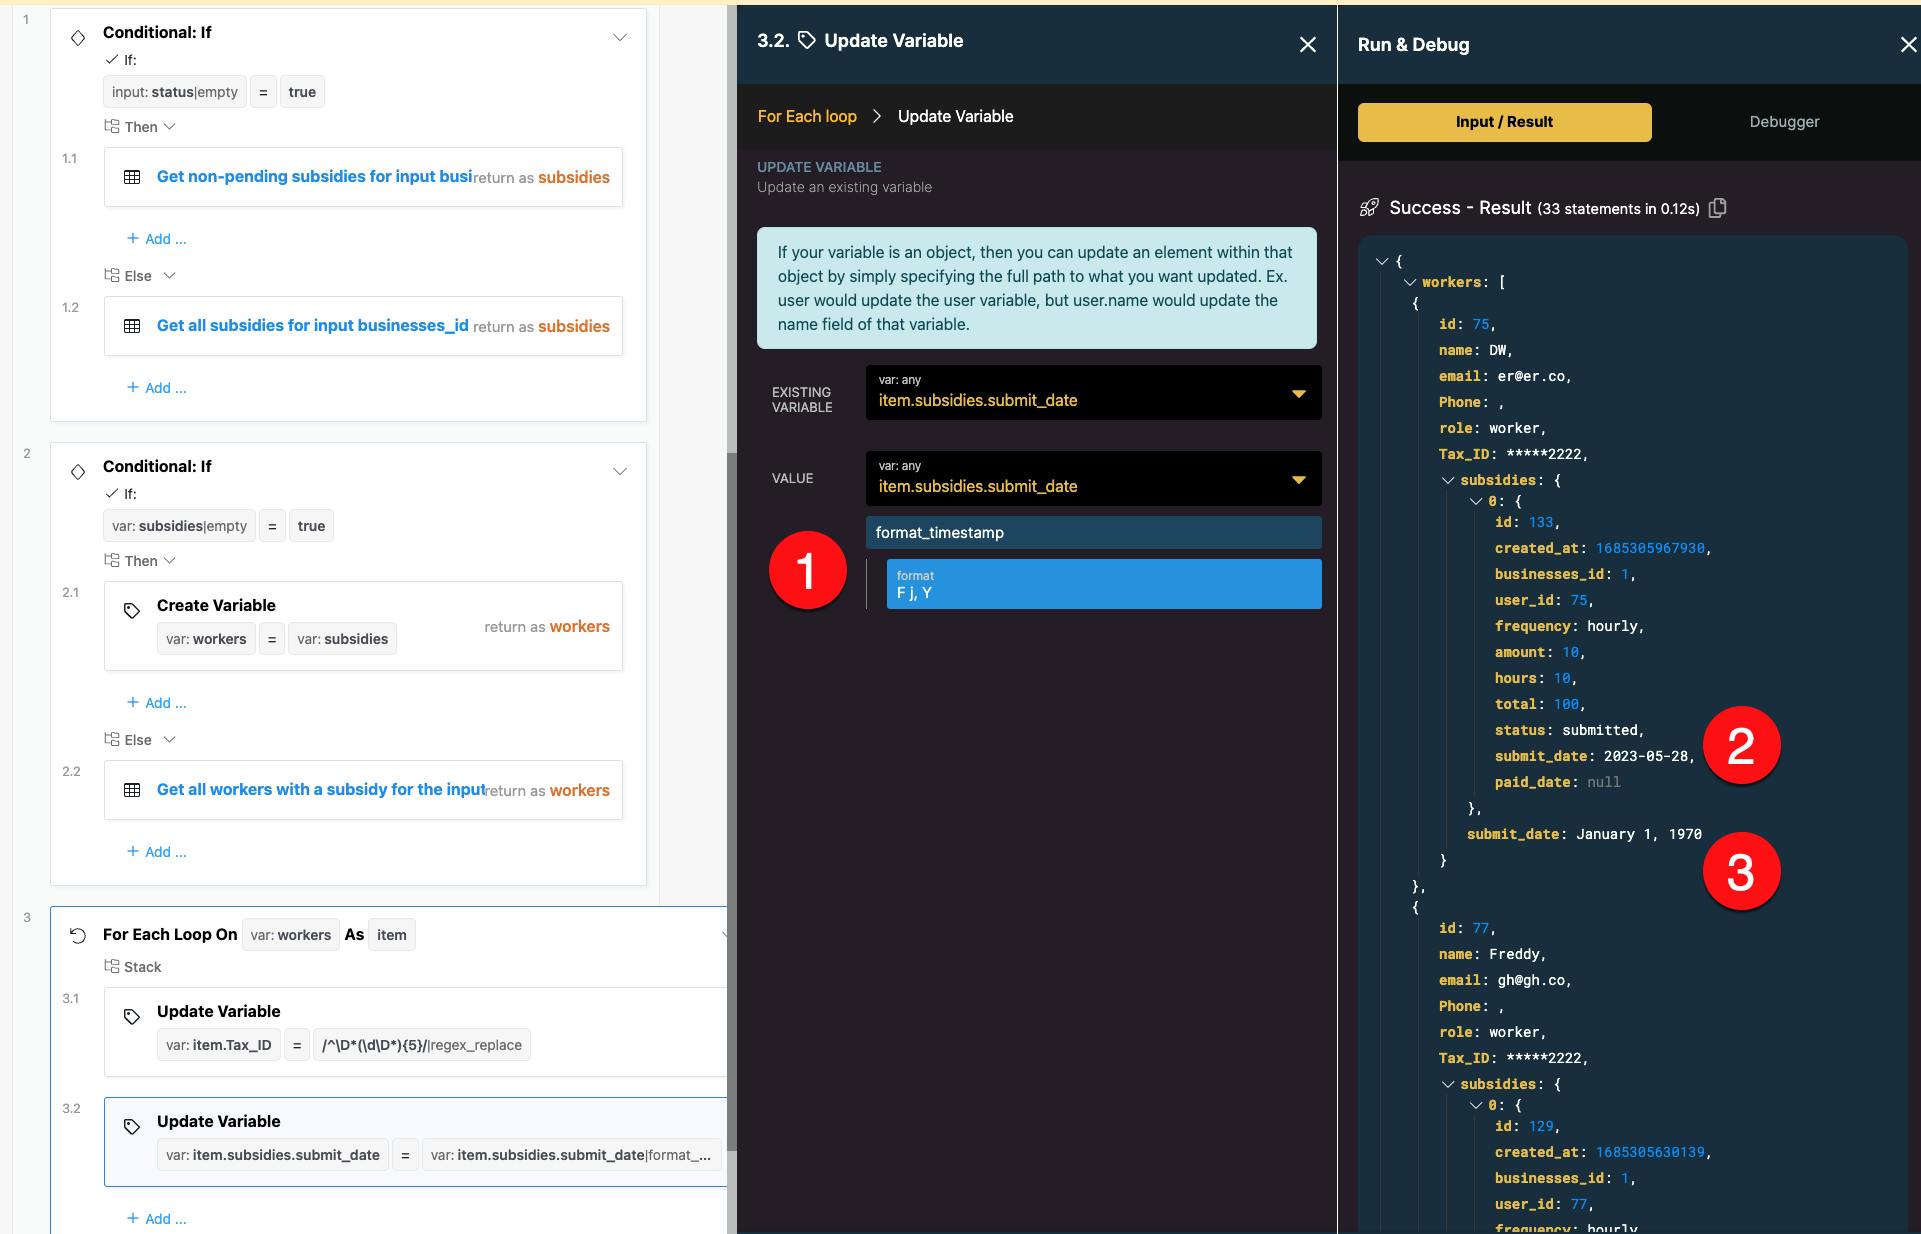Screen dimensions: 1921x1234
Task: Collapse first Conditional block with chevron
Action: (620, 38)
